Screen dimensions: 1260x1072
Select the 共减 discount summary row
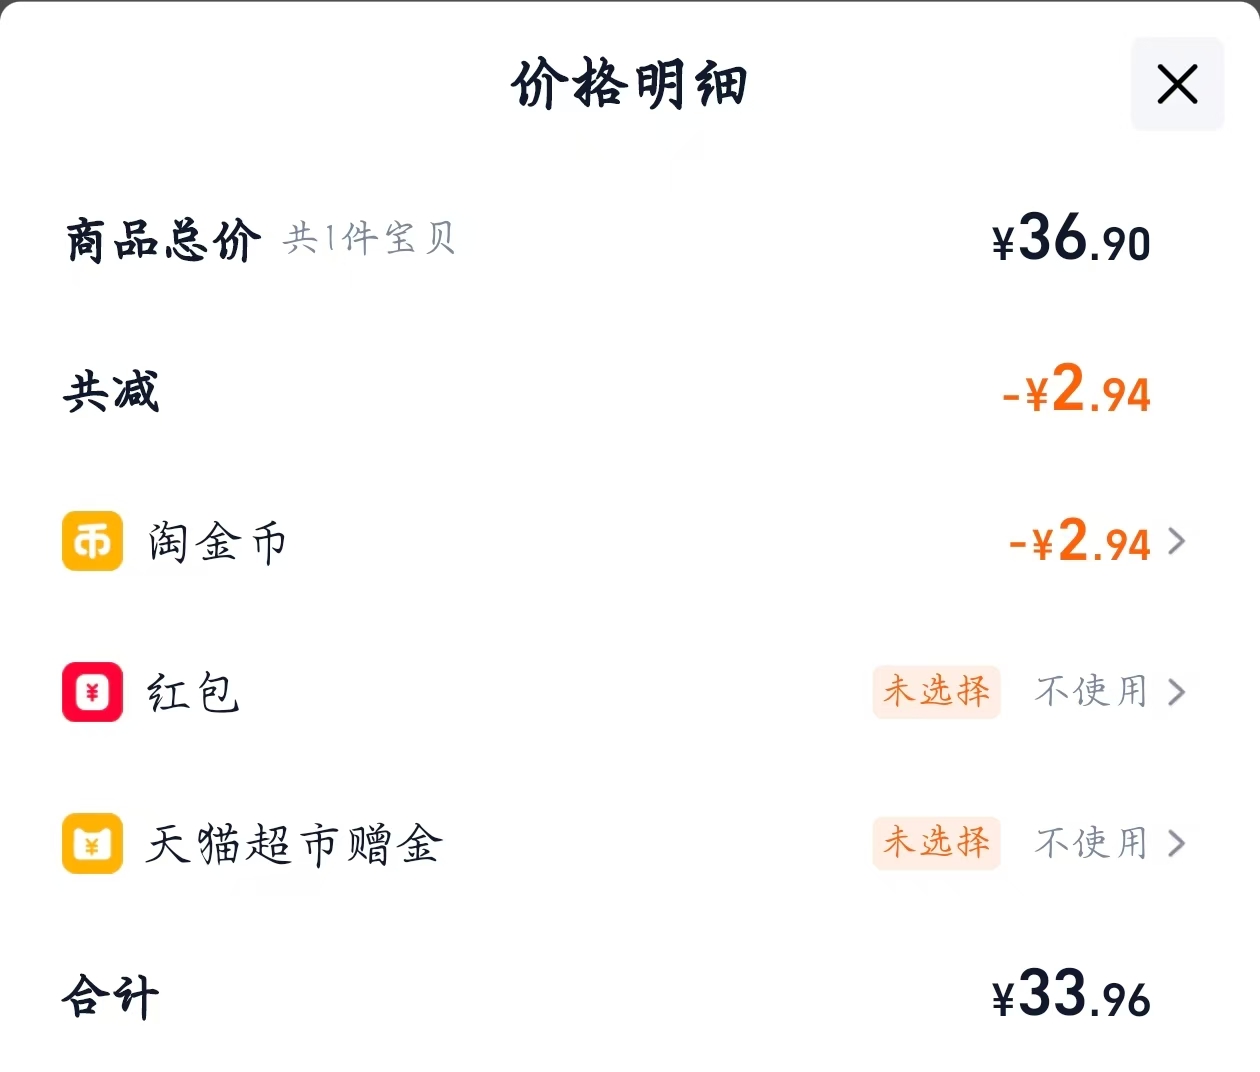click(x=110, y=392)
